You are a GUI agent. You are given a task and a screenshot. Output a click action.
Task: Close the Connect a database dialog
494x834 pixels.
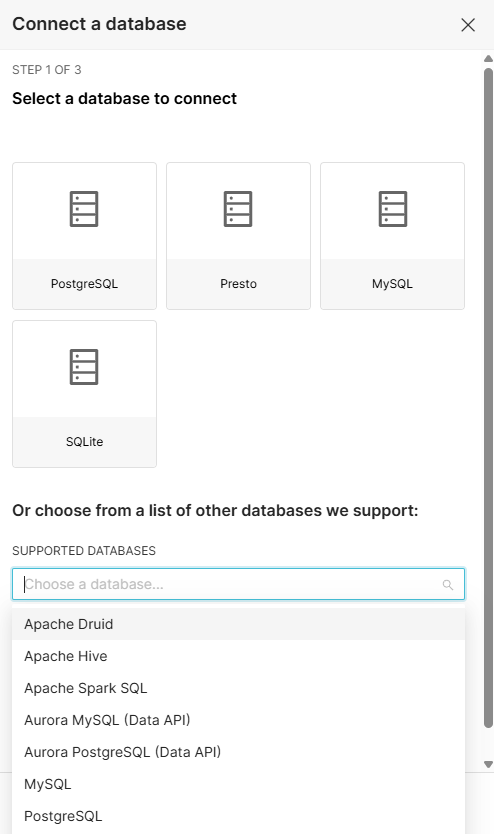468,24
